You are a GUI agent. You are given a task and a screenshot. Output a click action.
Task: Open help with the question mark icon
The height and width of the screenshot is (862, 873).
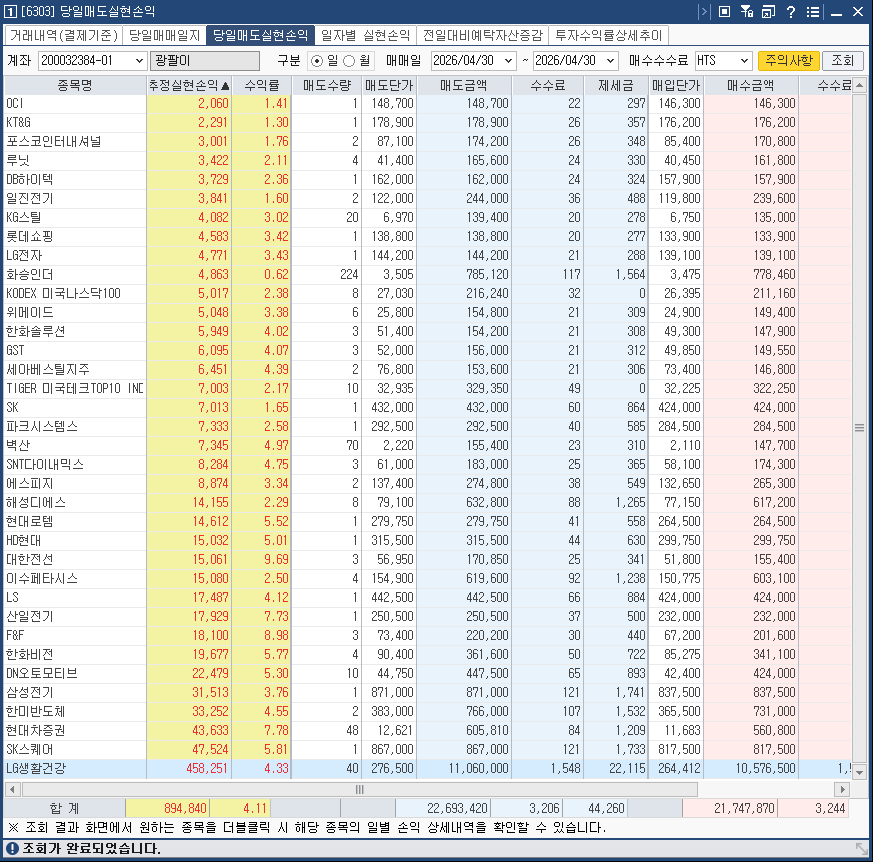(791, 11)
